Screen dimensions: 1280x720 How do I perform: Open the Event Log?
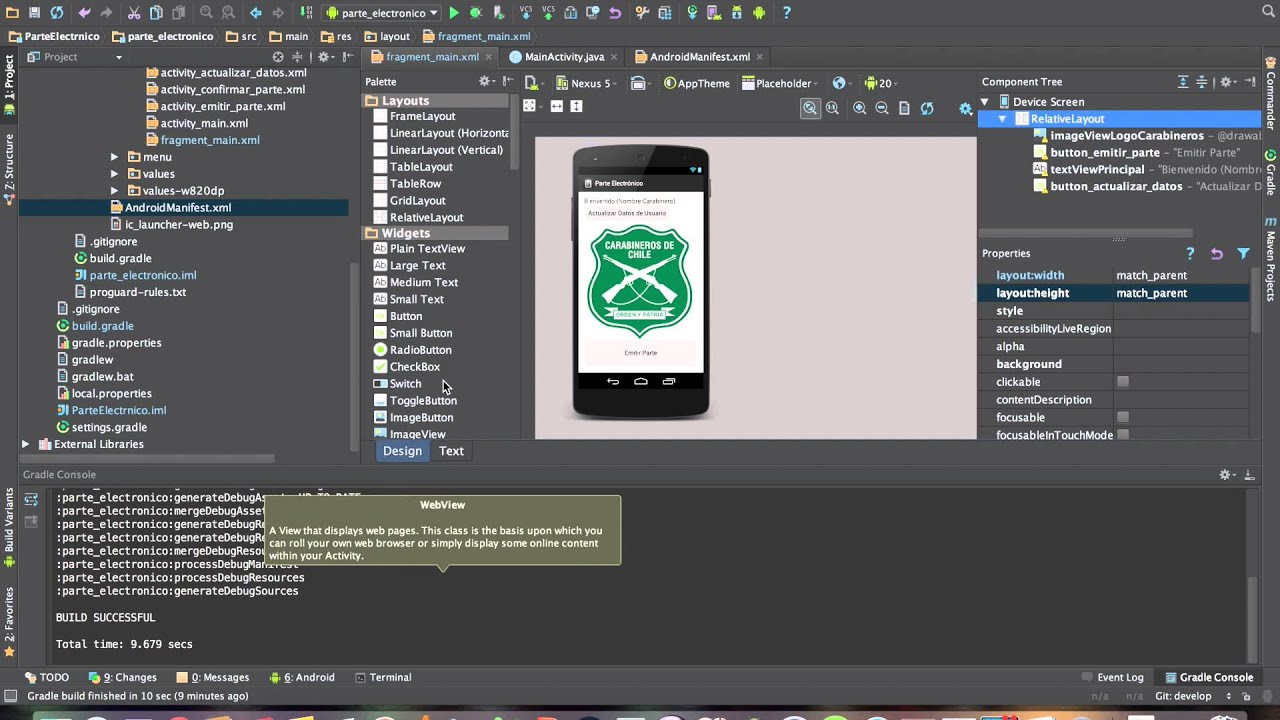tap(1111, 677)
